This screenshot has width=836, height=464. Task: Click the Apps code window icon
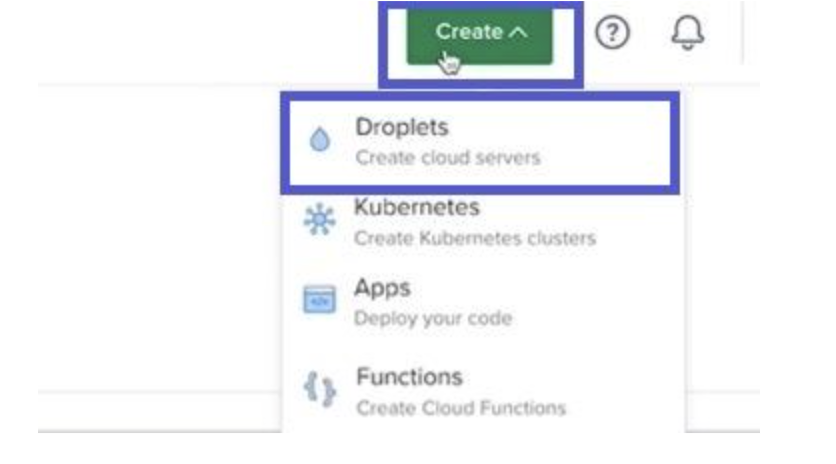point(319,299)
